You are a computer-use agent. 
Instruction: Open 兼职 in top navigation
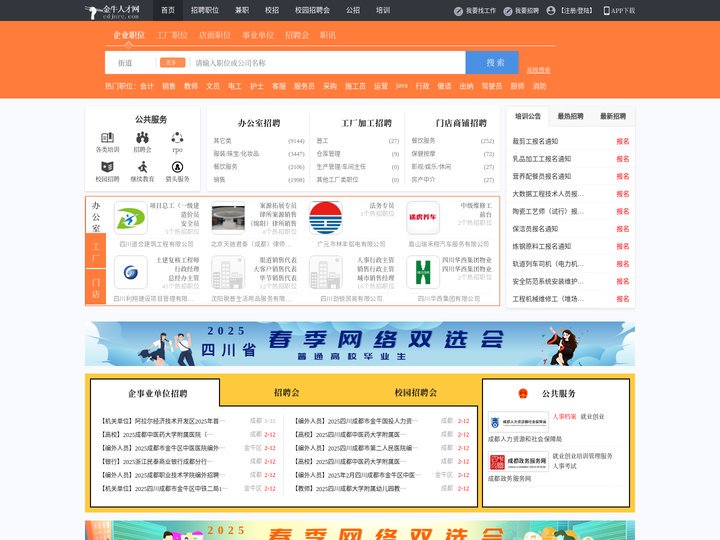pyautogui.click(x=242, y=10)
